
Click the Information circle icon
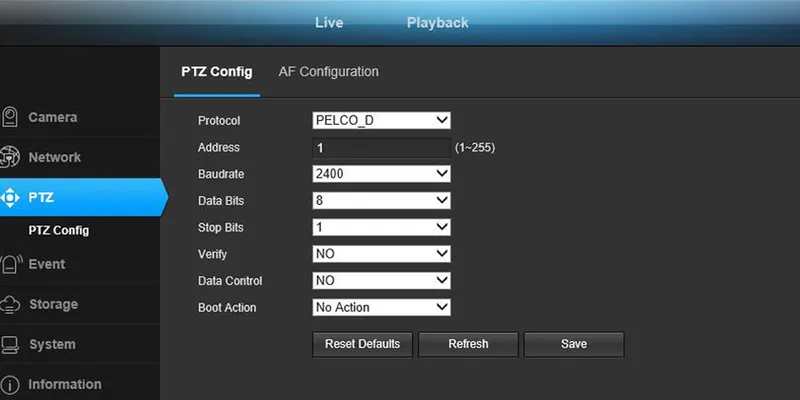(x=10, y=384)
